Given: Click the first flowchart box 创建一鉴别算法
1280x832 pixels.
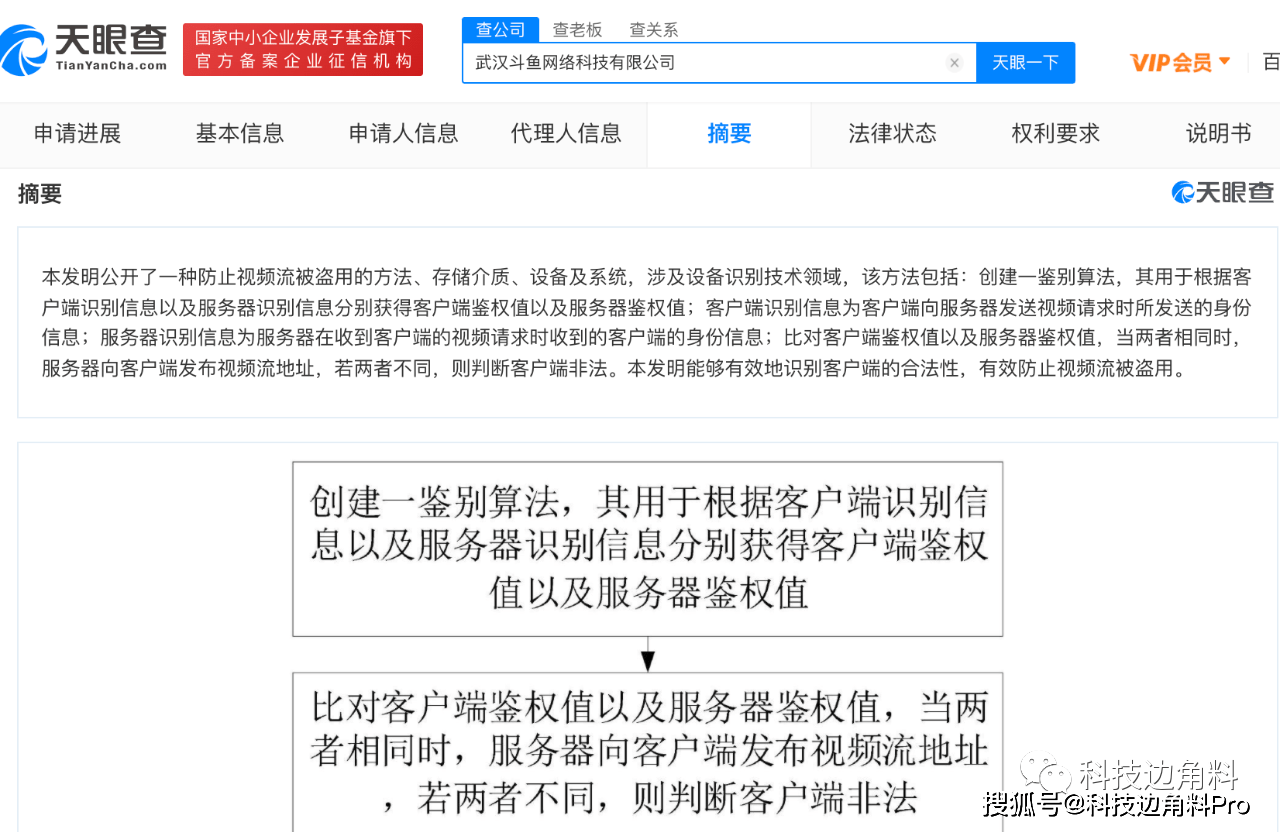Looking at the screenshot, I should click(647, 548).
